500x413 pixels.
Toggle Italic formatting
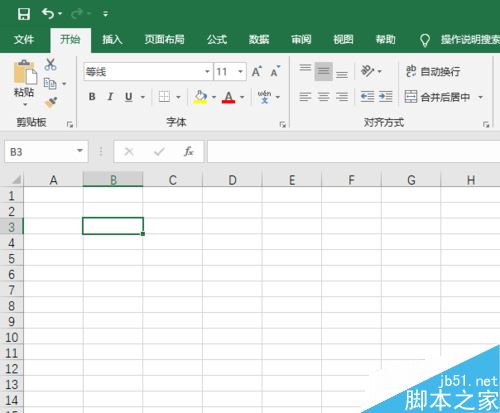click(x=110, y=97)
